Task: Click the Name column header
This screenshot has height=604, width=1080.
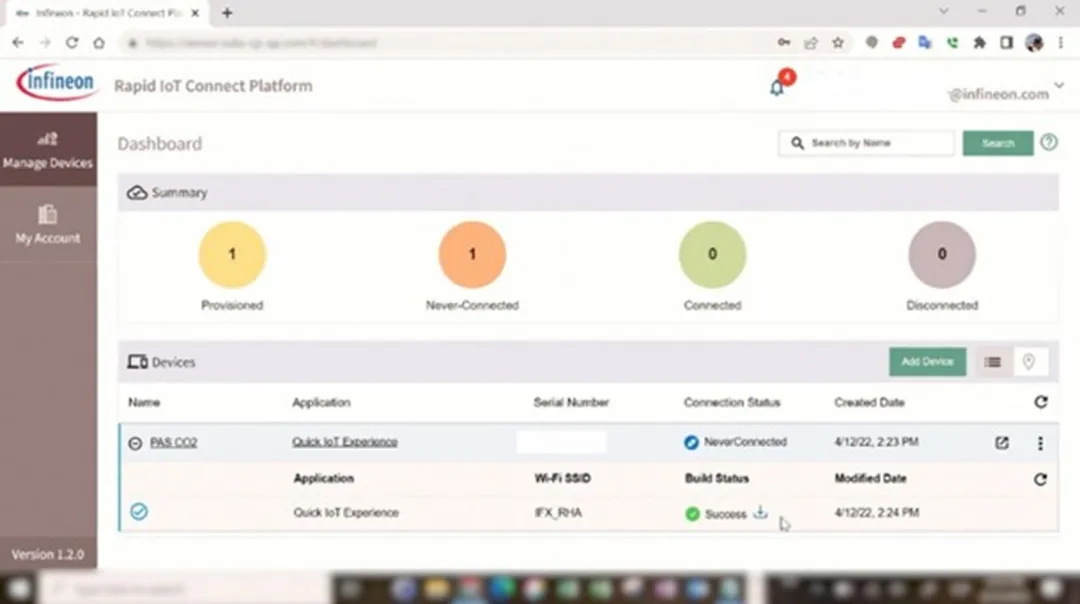Action: click(144, 402)
